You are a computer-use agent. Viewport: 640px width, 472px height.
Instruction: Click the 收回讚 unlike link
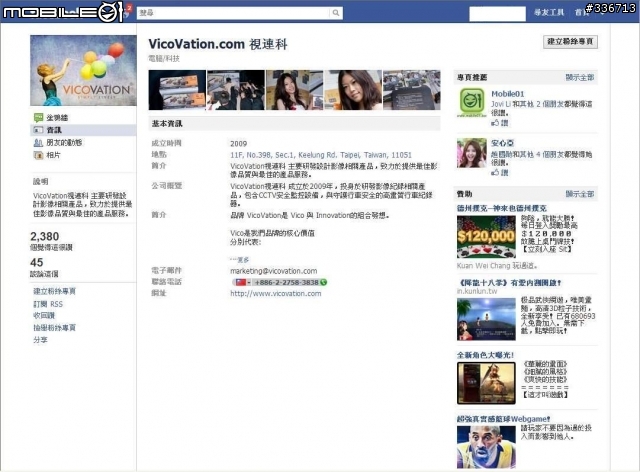(x=44, y=316)
